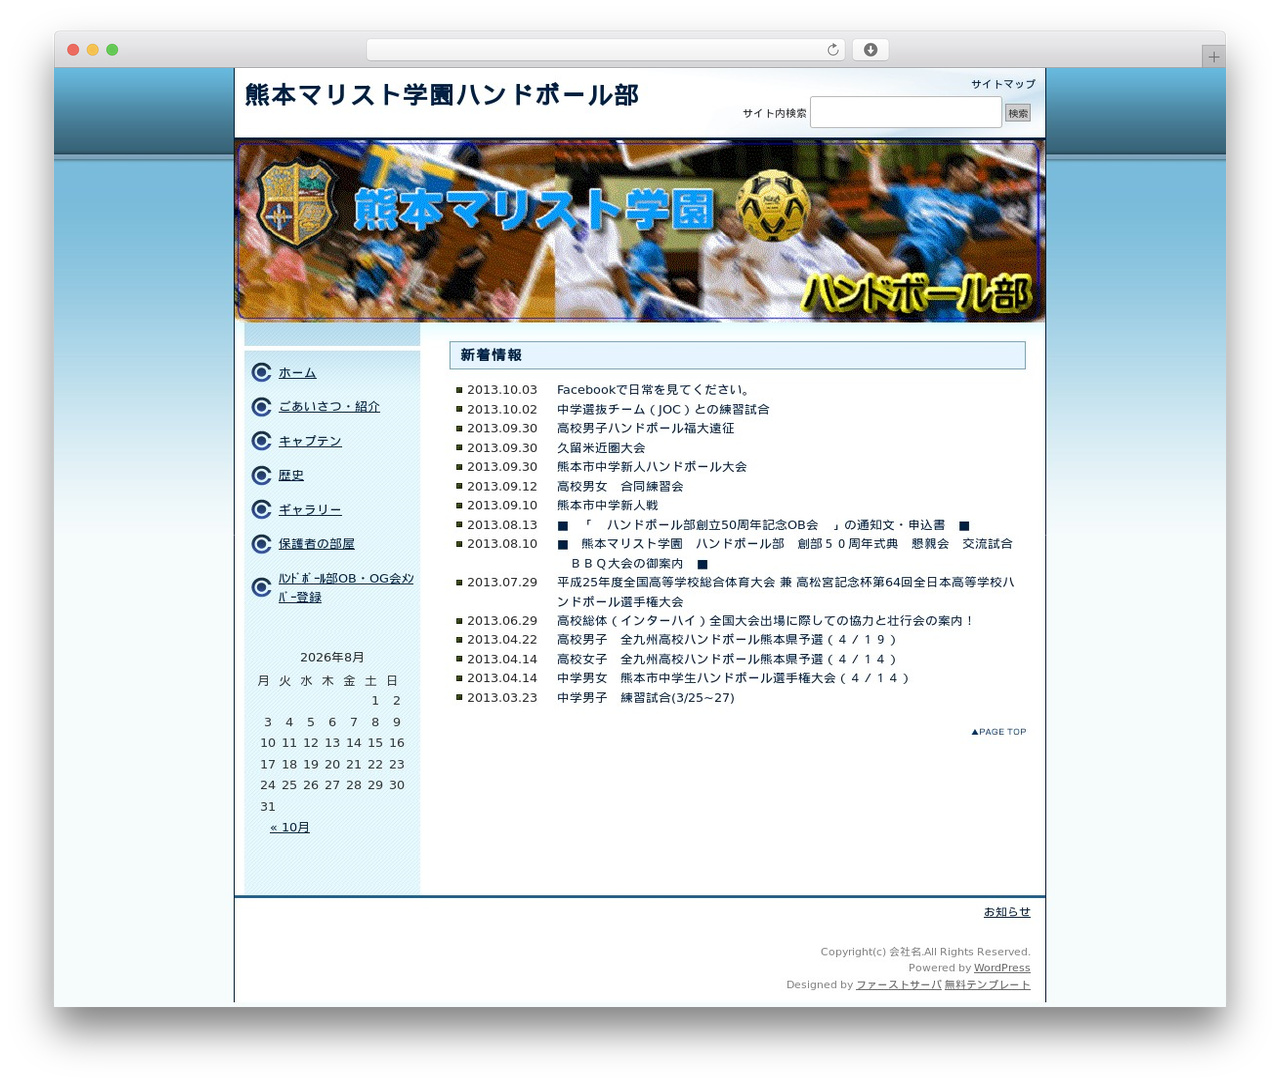Click the 検索 search button
Viewport: 1280px width, 1084px height.
[1018, 113]
